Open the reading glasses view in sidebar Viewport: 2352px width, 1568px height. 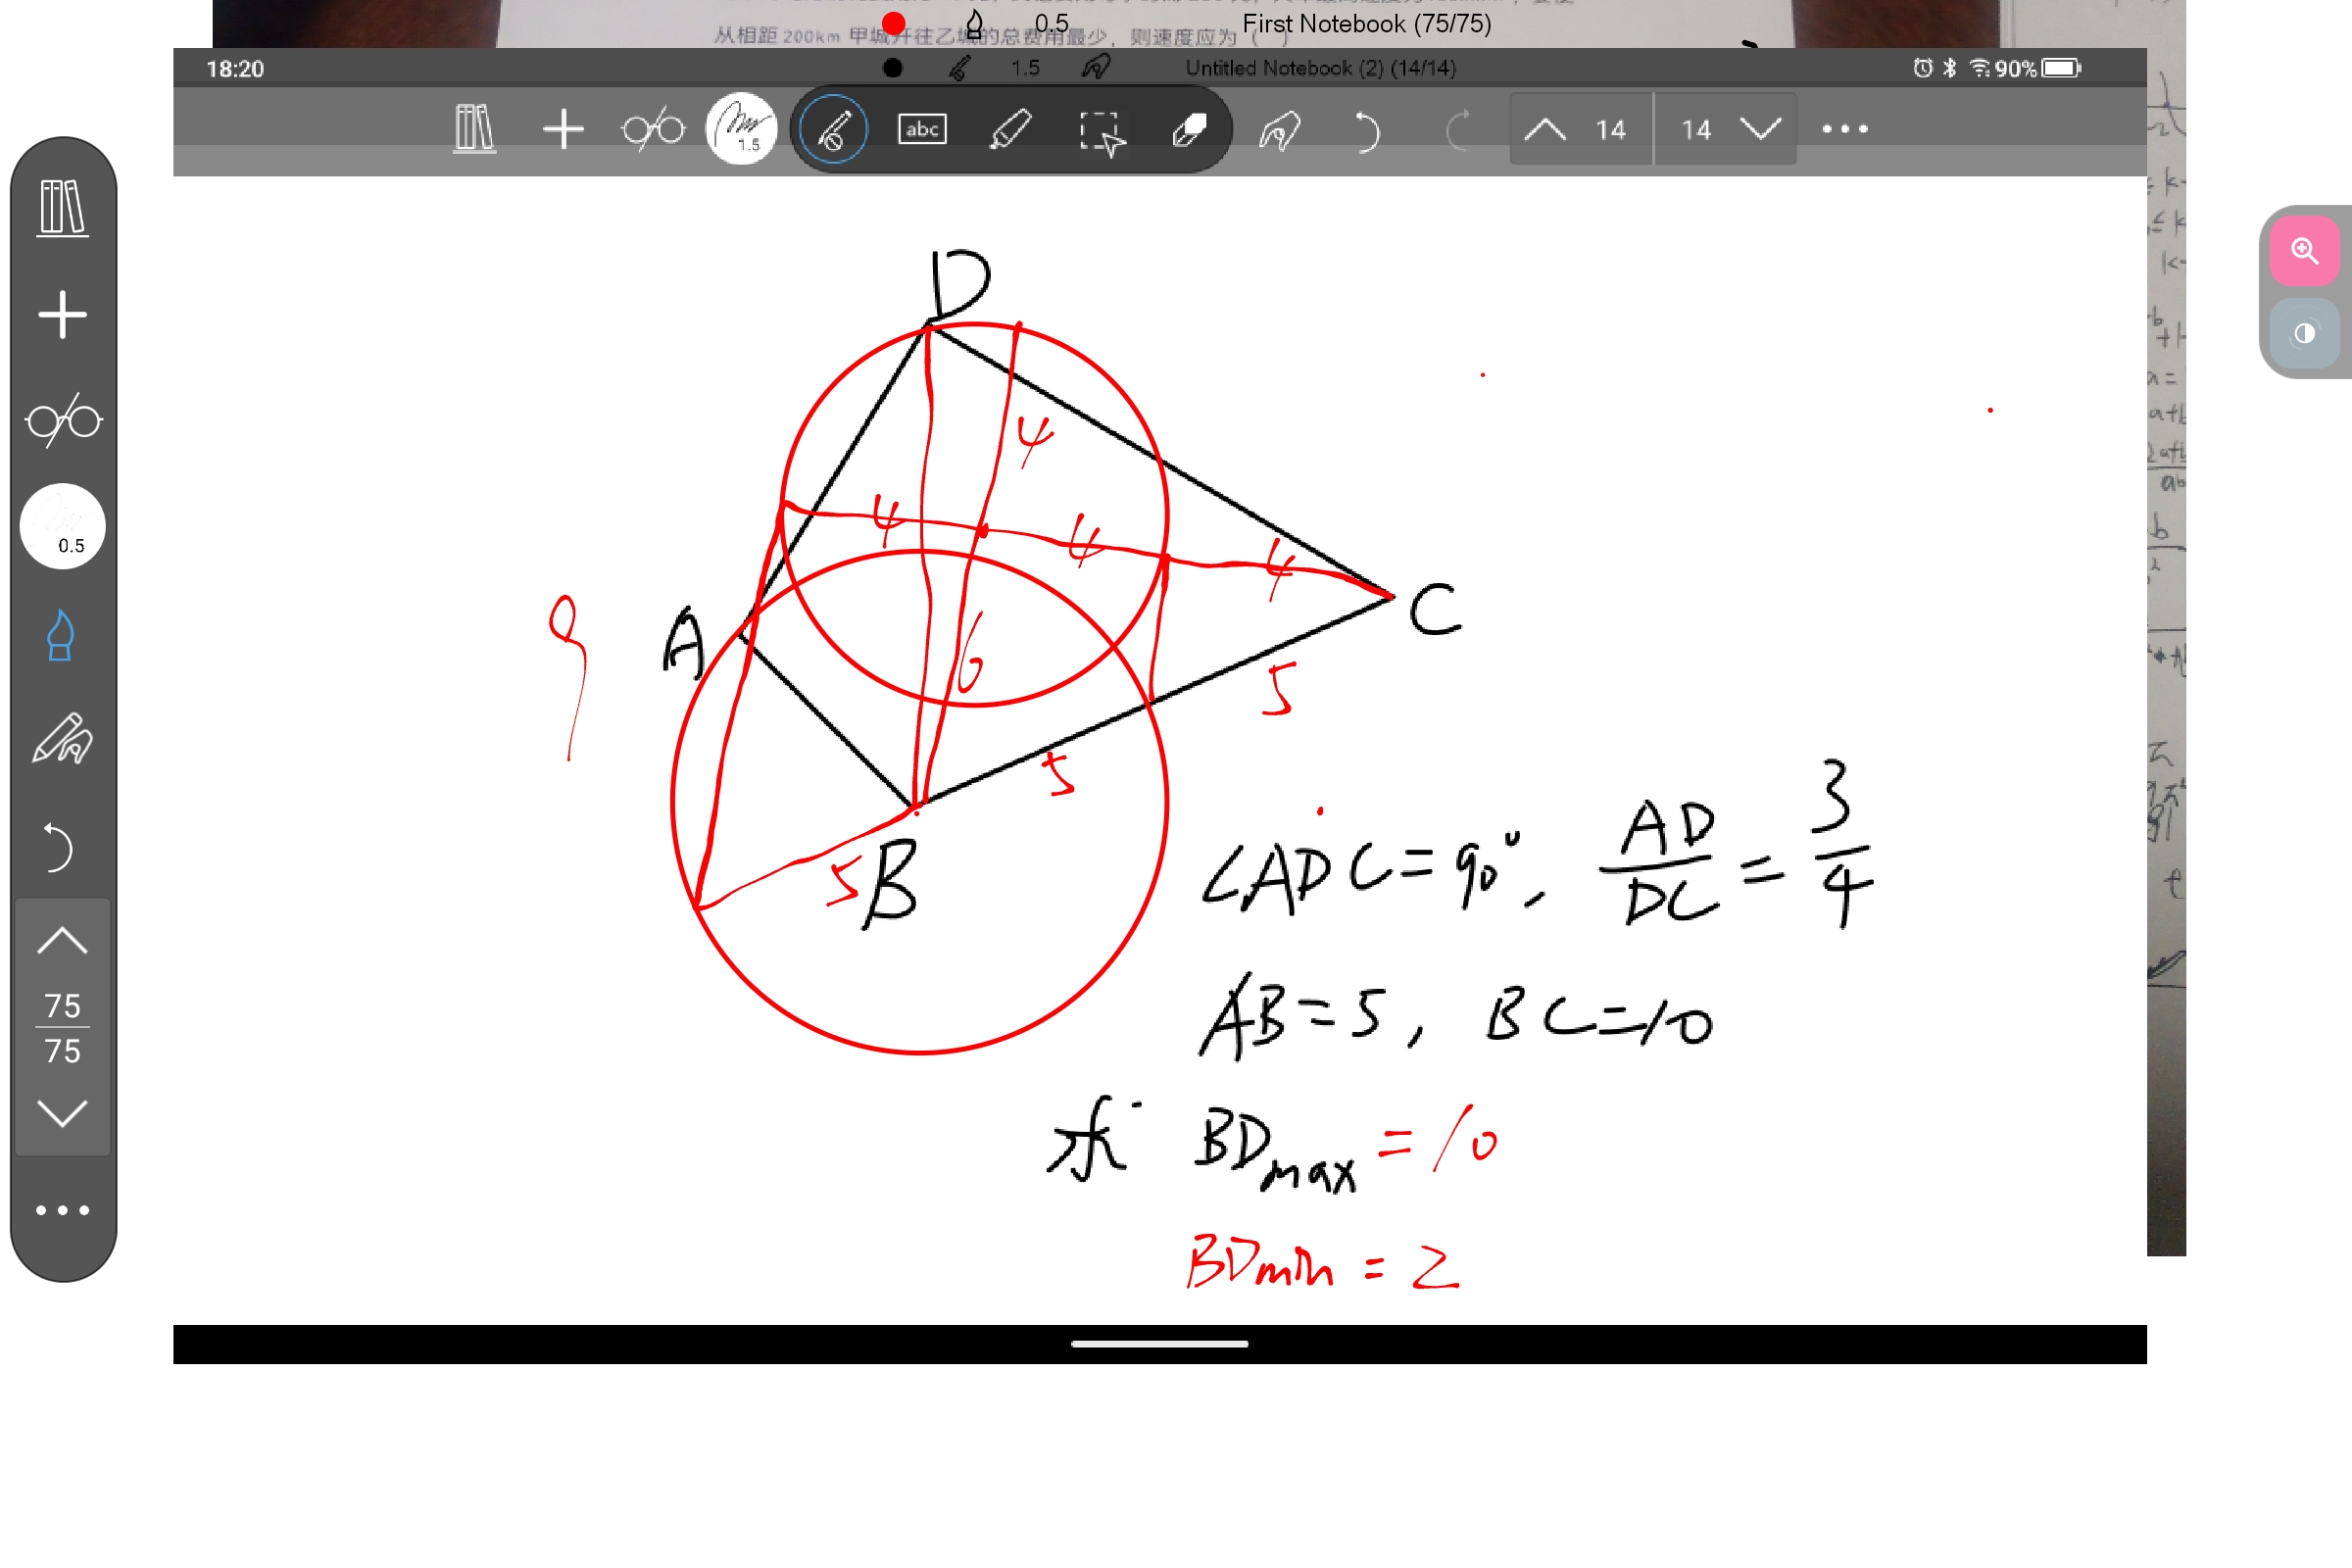(62, 421)
